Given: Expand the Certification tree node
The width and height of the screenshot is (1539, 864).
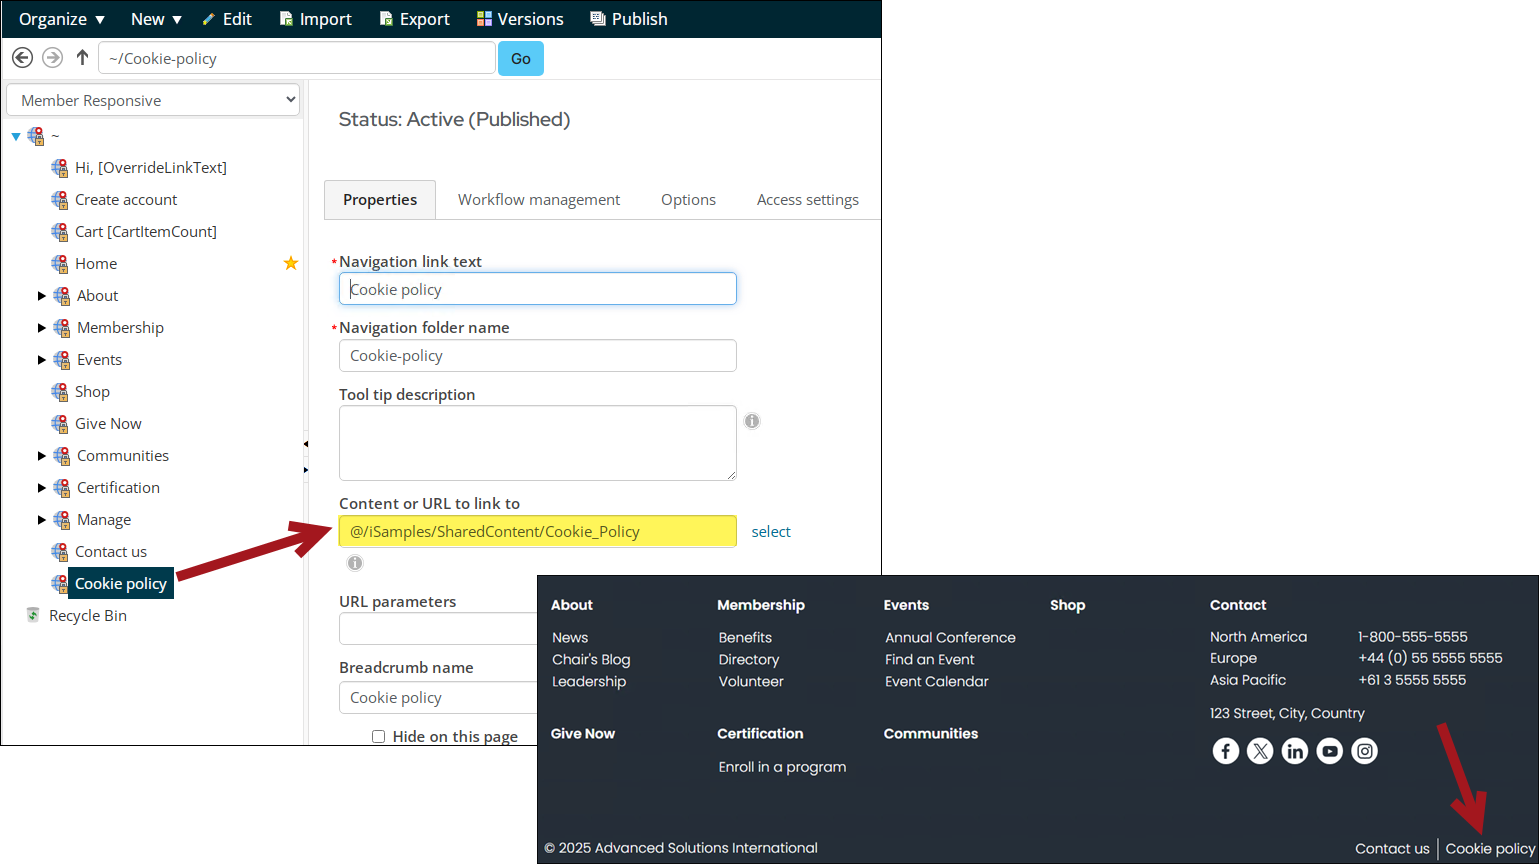Looking at the screenshot, I should click(42, 488).
